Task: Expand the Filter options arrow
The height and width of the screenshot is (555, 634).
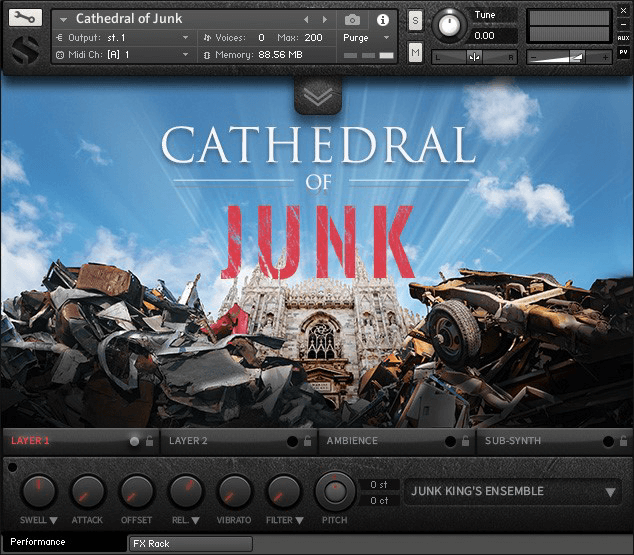Action: click(299, 521)
